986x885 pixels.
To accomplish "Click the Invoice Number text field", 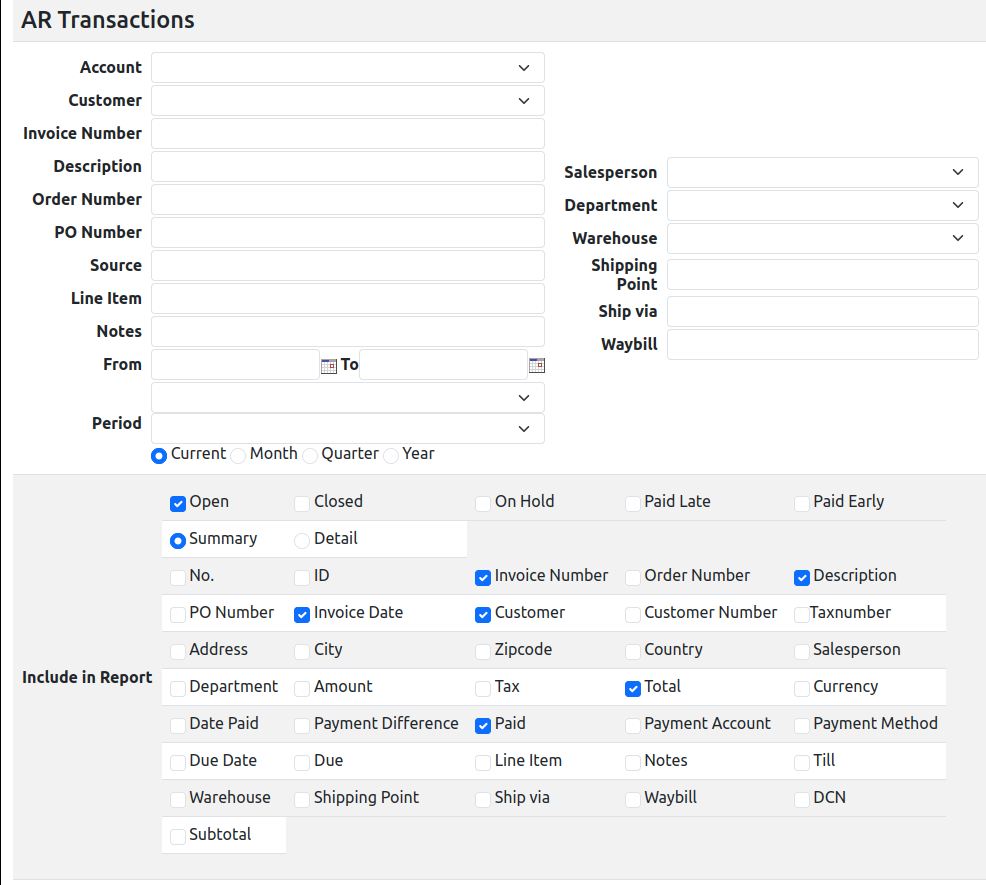I will (347, 134).
